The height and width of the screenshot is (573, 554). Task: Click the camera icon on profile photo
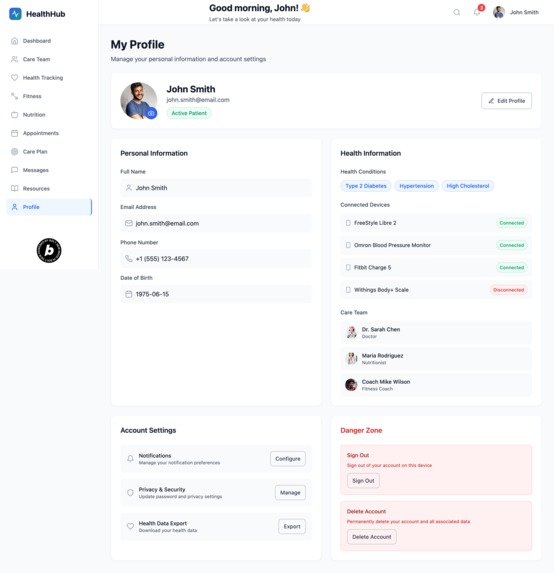point(151,113)
